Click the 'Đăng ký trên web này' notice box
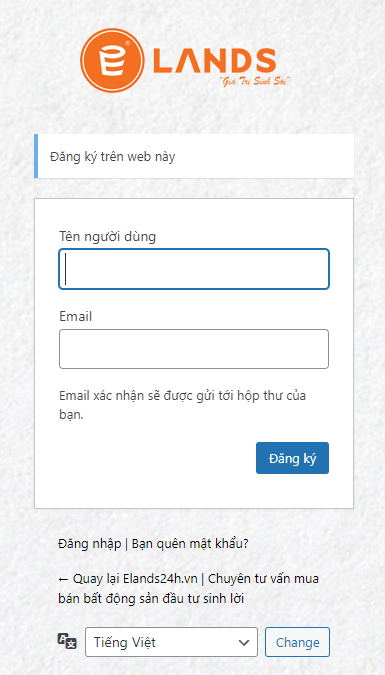 tap(194, 156)
